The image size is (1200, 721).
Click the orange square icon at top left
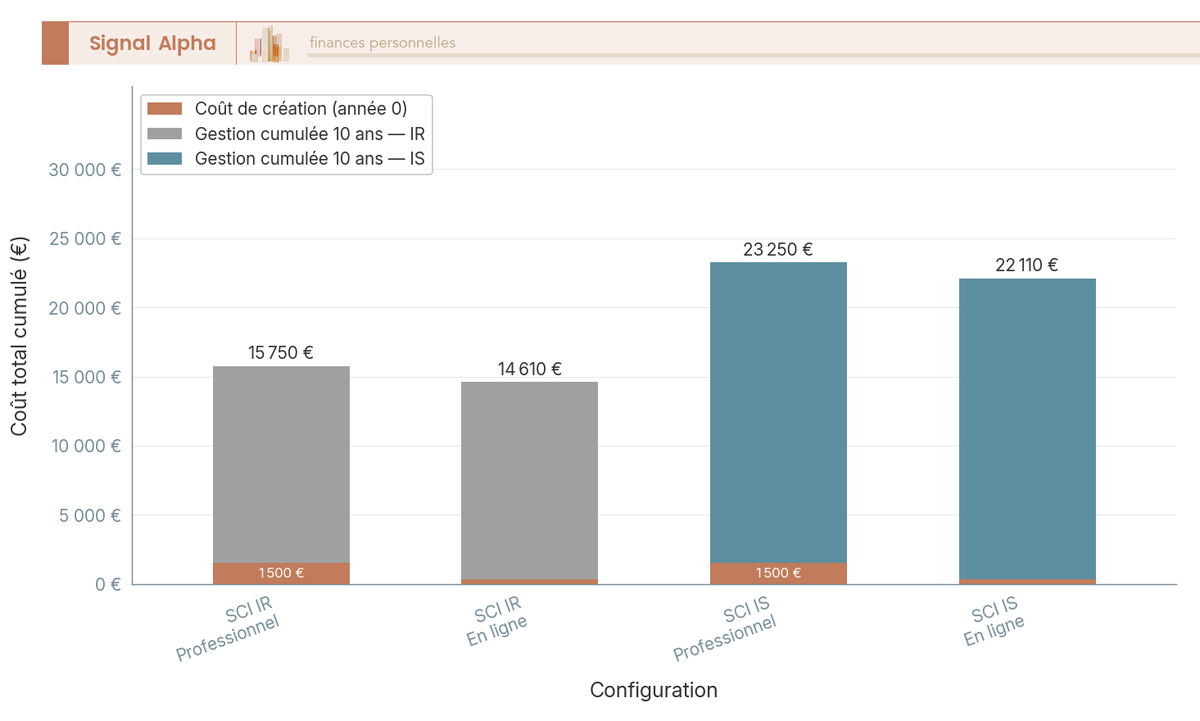click(x=56, y=42)
